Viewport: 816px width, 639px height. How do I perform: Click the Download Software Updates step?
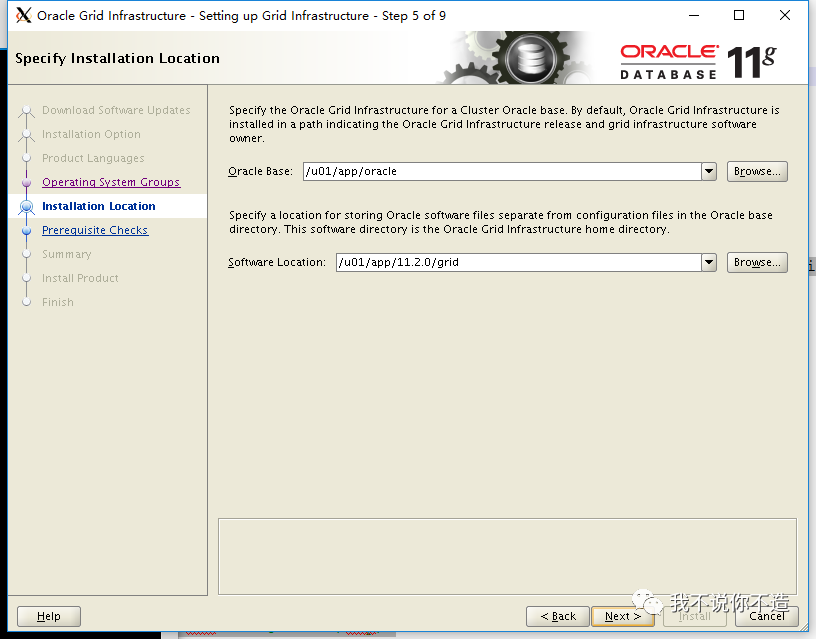tap(116, 110)
